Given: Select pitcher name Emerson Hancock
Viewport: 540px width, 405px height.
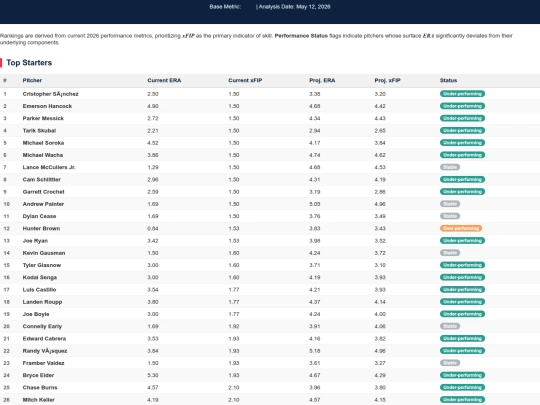Looking at the screenshot, I should click(47, 106).
